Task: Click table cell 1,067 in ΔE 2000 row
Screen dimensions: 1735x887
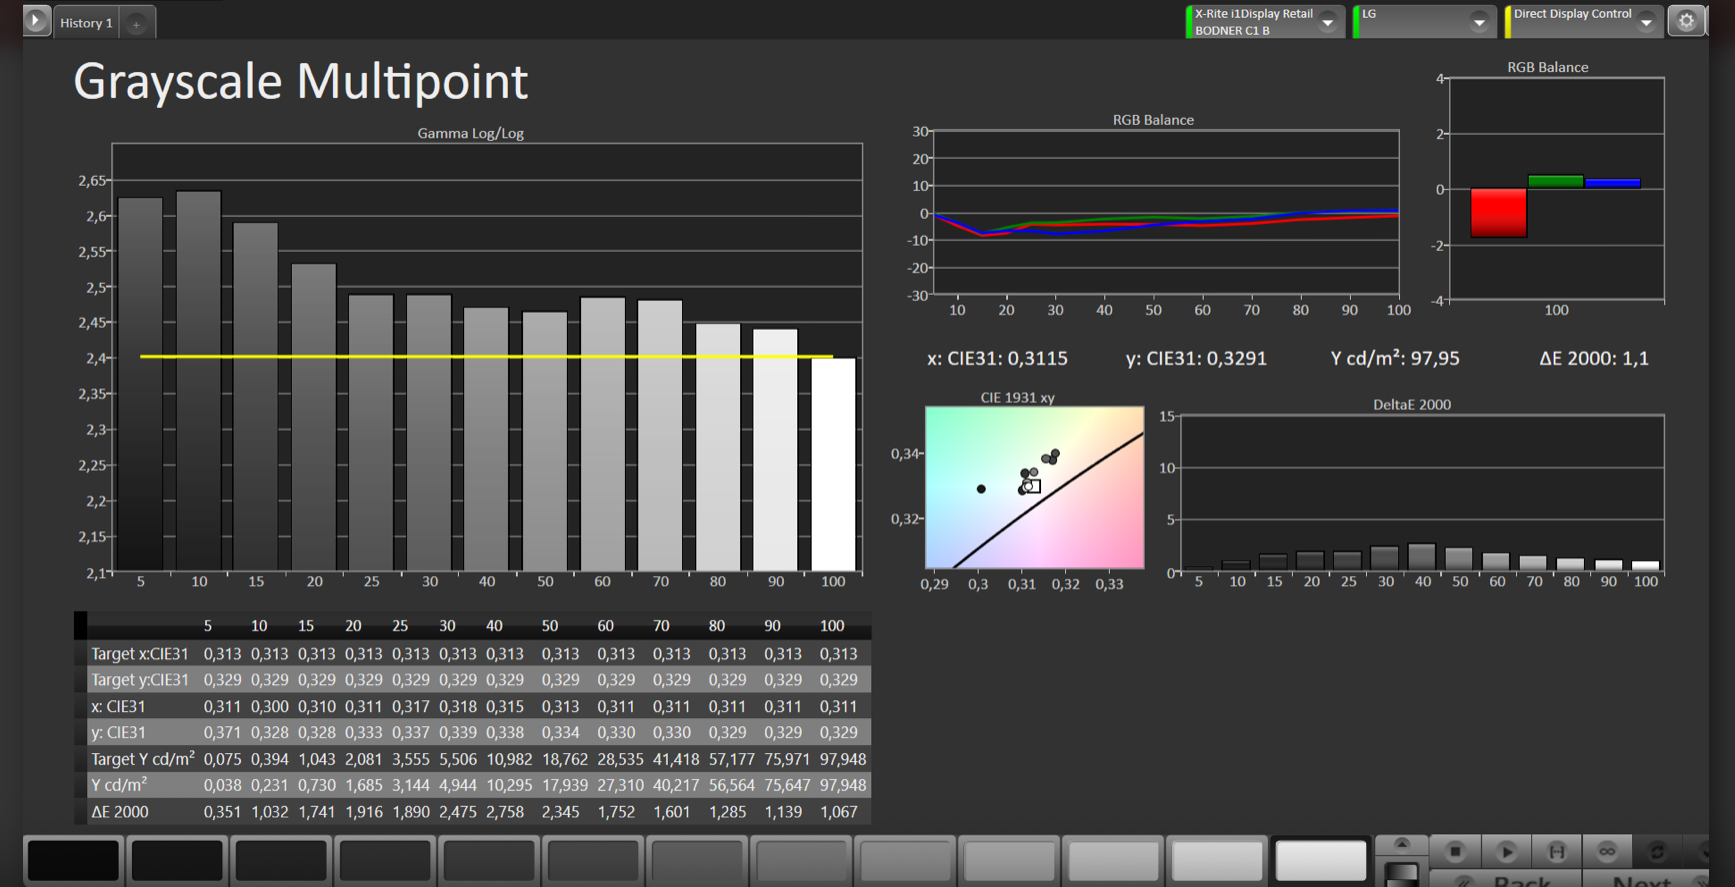Action: point(838,812)
